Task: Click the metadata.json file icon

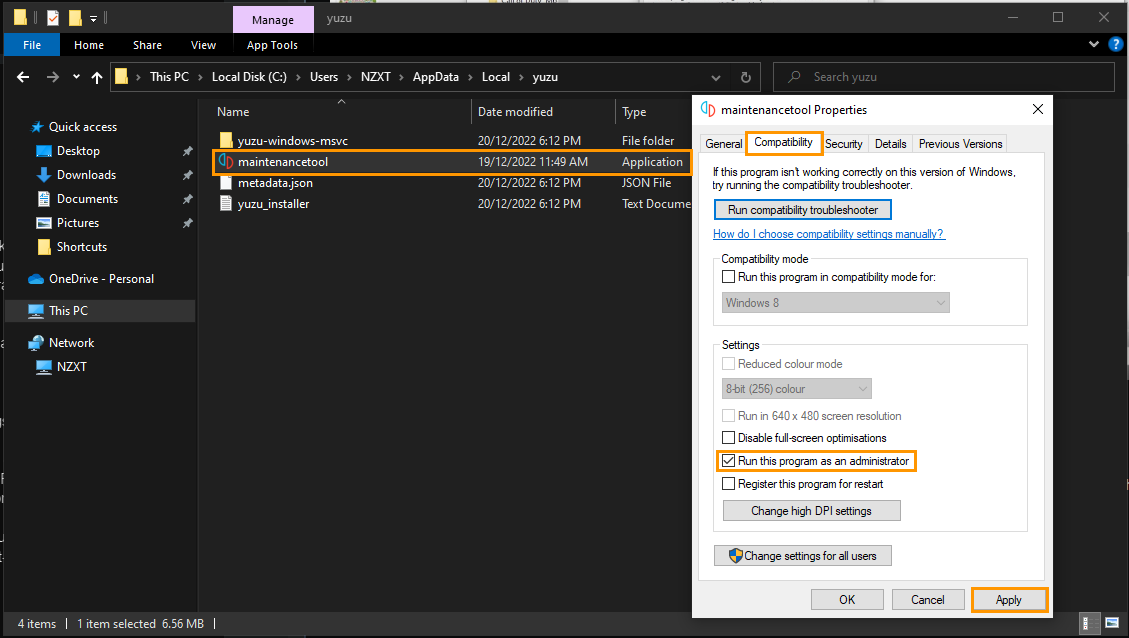Action: tap(226, 183)
